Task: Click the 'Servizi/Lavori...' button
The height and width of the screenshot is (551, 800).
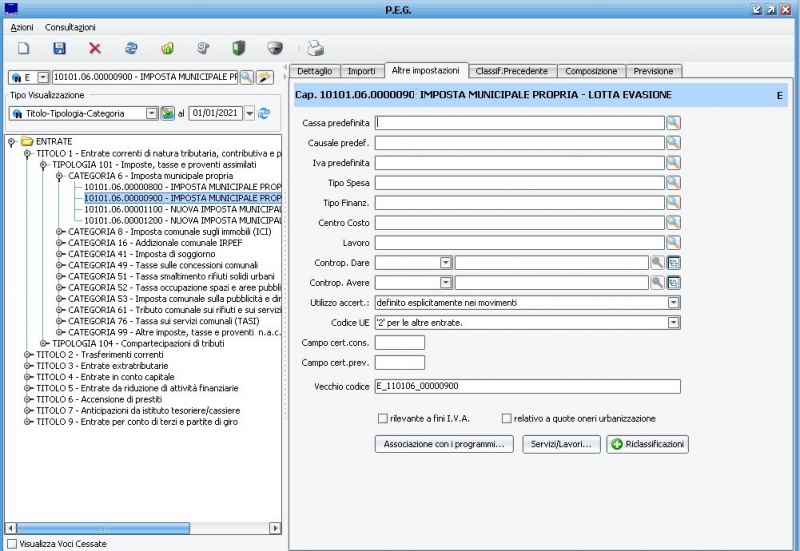Action: click(560, 444)
